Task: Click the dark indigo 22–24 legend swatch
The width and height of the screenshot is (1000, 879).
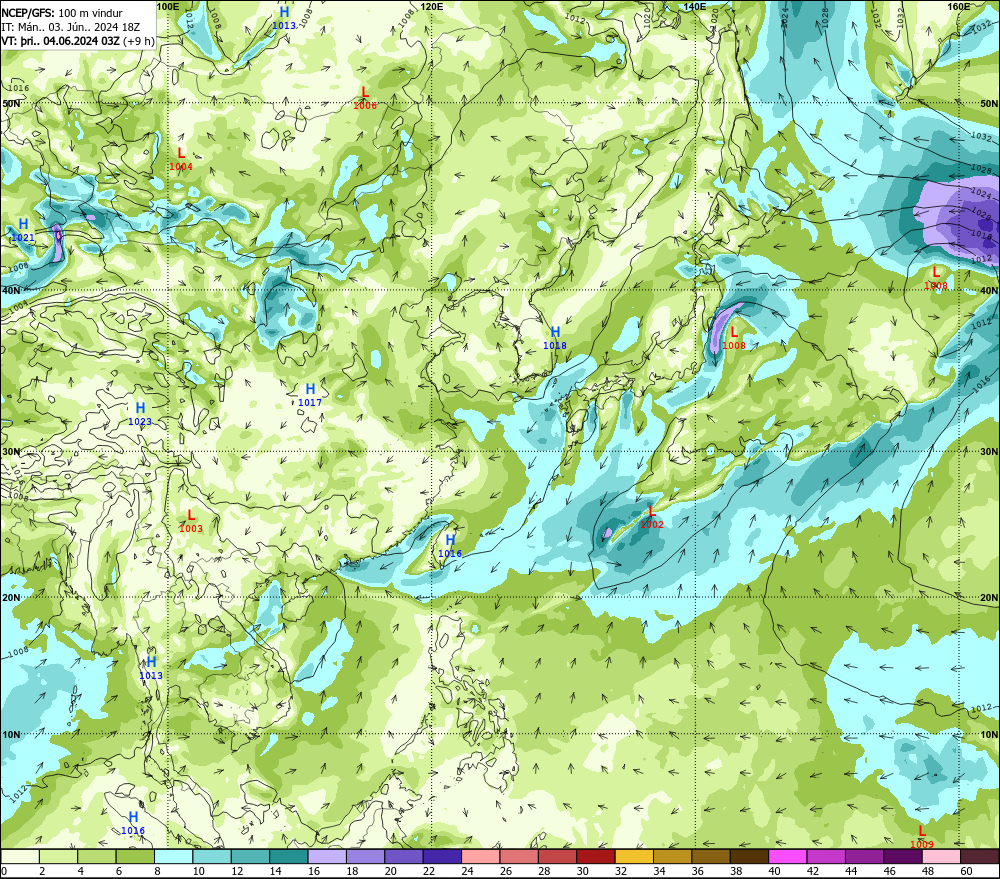Action: pos(442,857)
